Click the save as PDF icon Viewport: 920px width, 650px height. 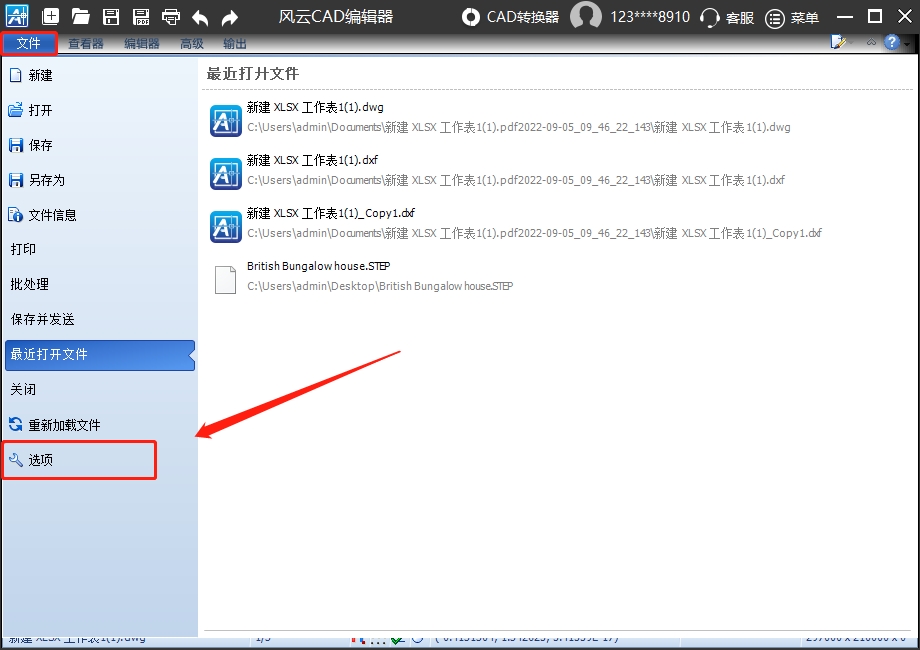(141, 17)
